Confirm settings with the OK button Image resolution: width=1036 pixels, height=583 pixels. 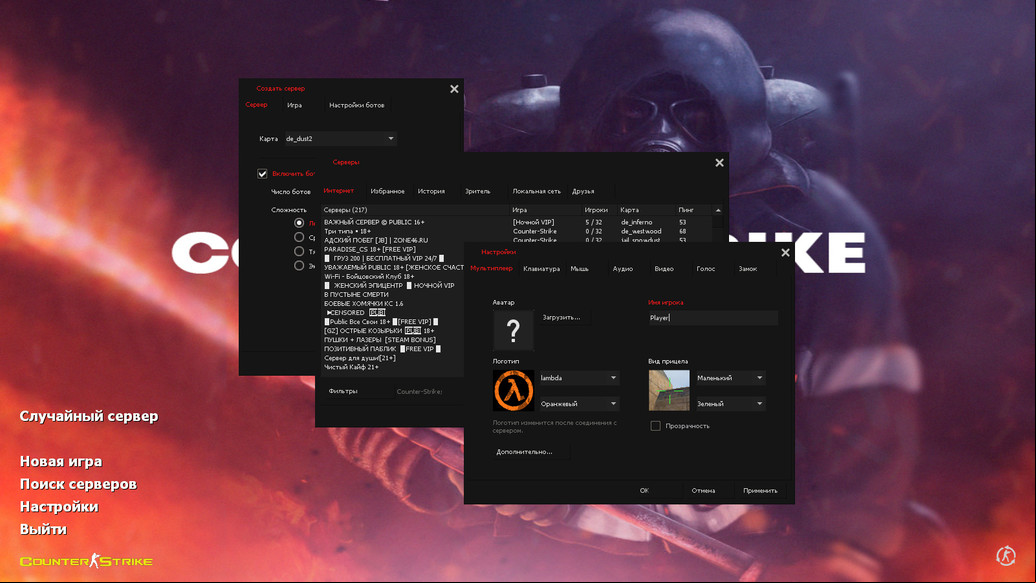[x=644, y=490]
